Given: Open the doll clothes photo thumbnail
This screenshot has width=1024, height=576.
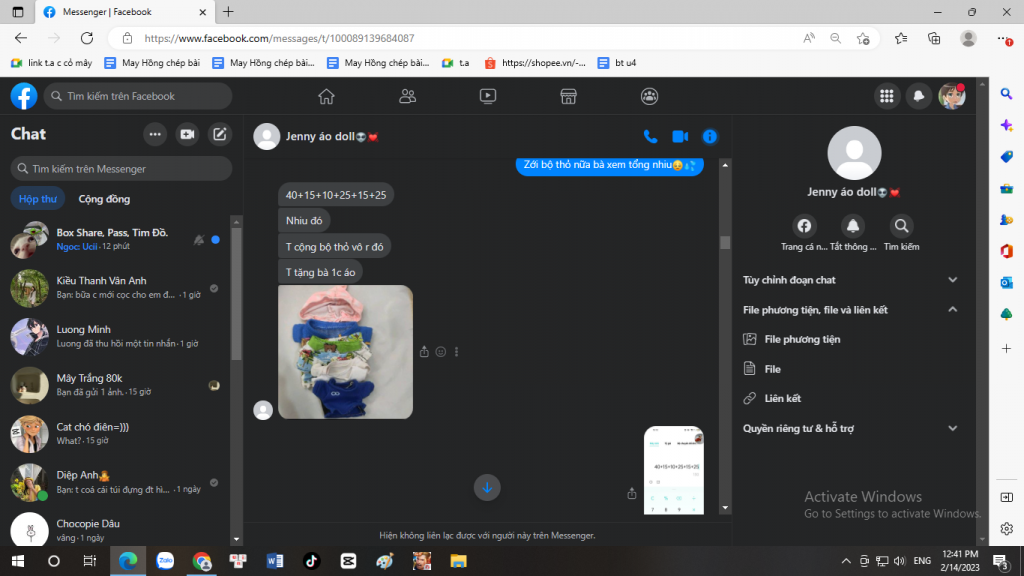Looking at the screenshot, I should [345, 351].
